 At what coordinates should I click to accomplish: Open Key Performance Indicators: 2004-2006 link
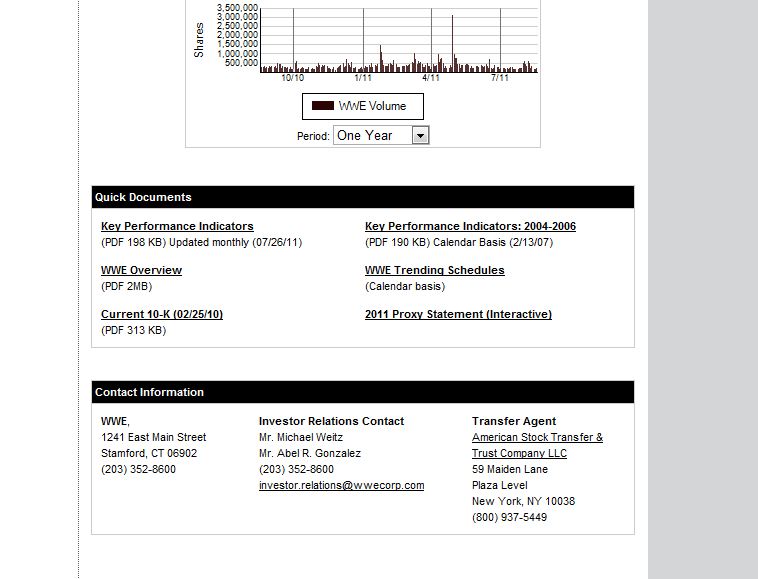(470, 226)
